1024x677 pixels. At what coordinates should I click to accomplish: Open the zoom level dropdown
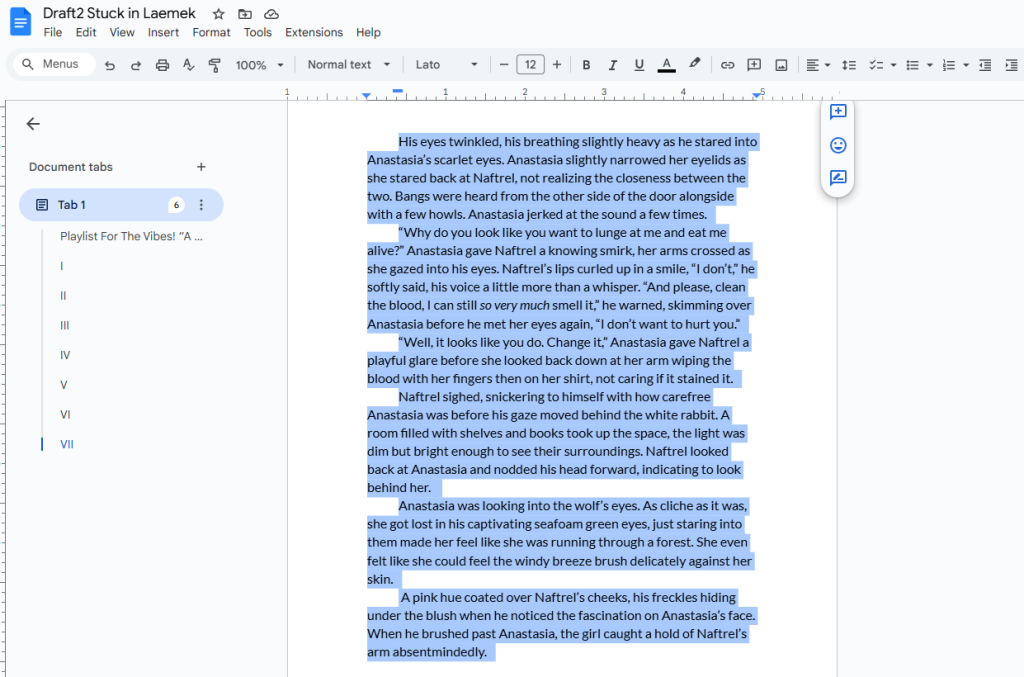[259, 65]
